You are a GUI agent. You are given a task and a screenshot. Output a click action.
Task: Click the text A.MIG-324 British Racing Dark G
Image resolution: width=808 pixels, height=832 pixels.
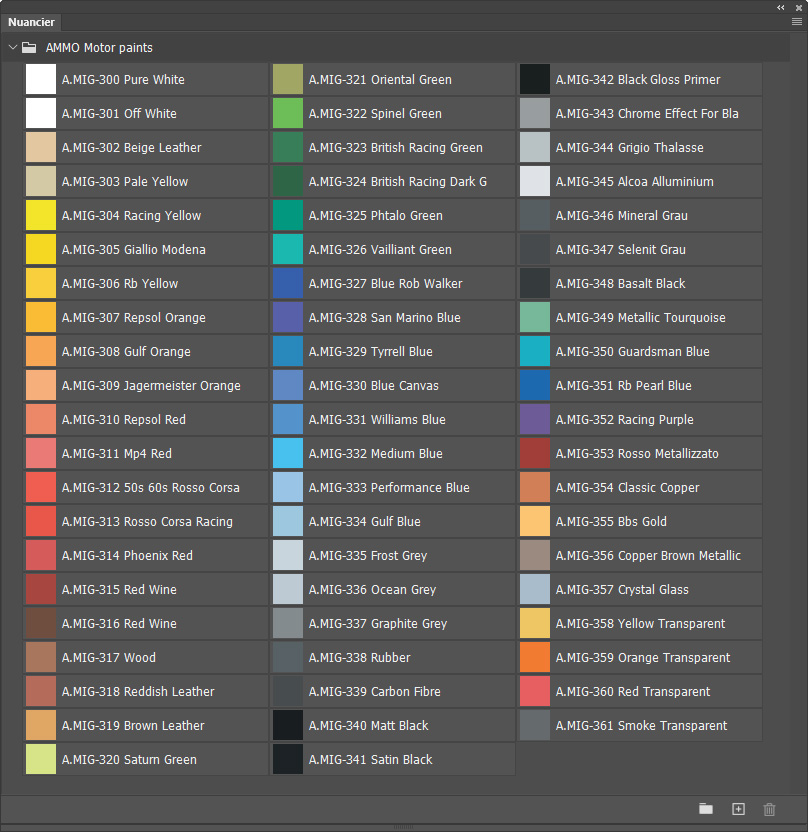click(398, 181)
